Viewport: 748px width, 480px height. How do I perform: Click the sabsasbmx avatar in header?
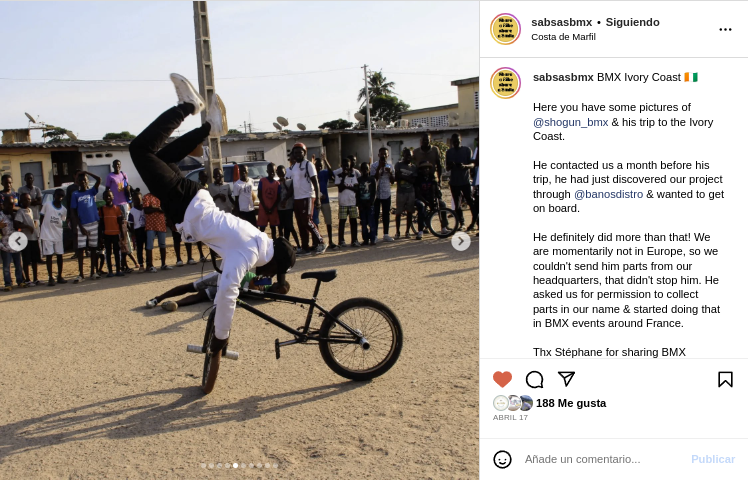[505, 29]
